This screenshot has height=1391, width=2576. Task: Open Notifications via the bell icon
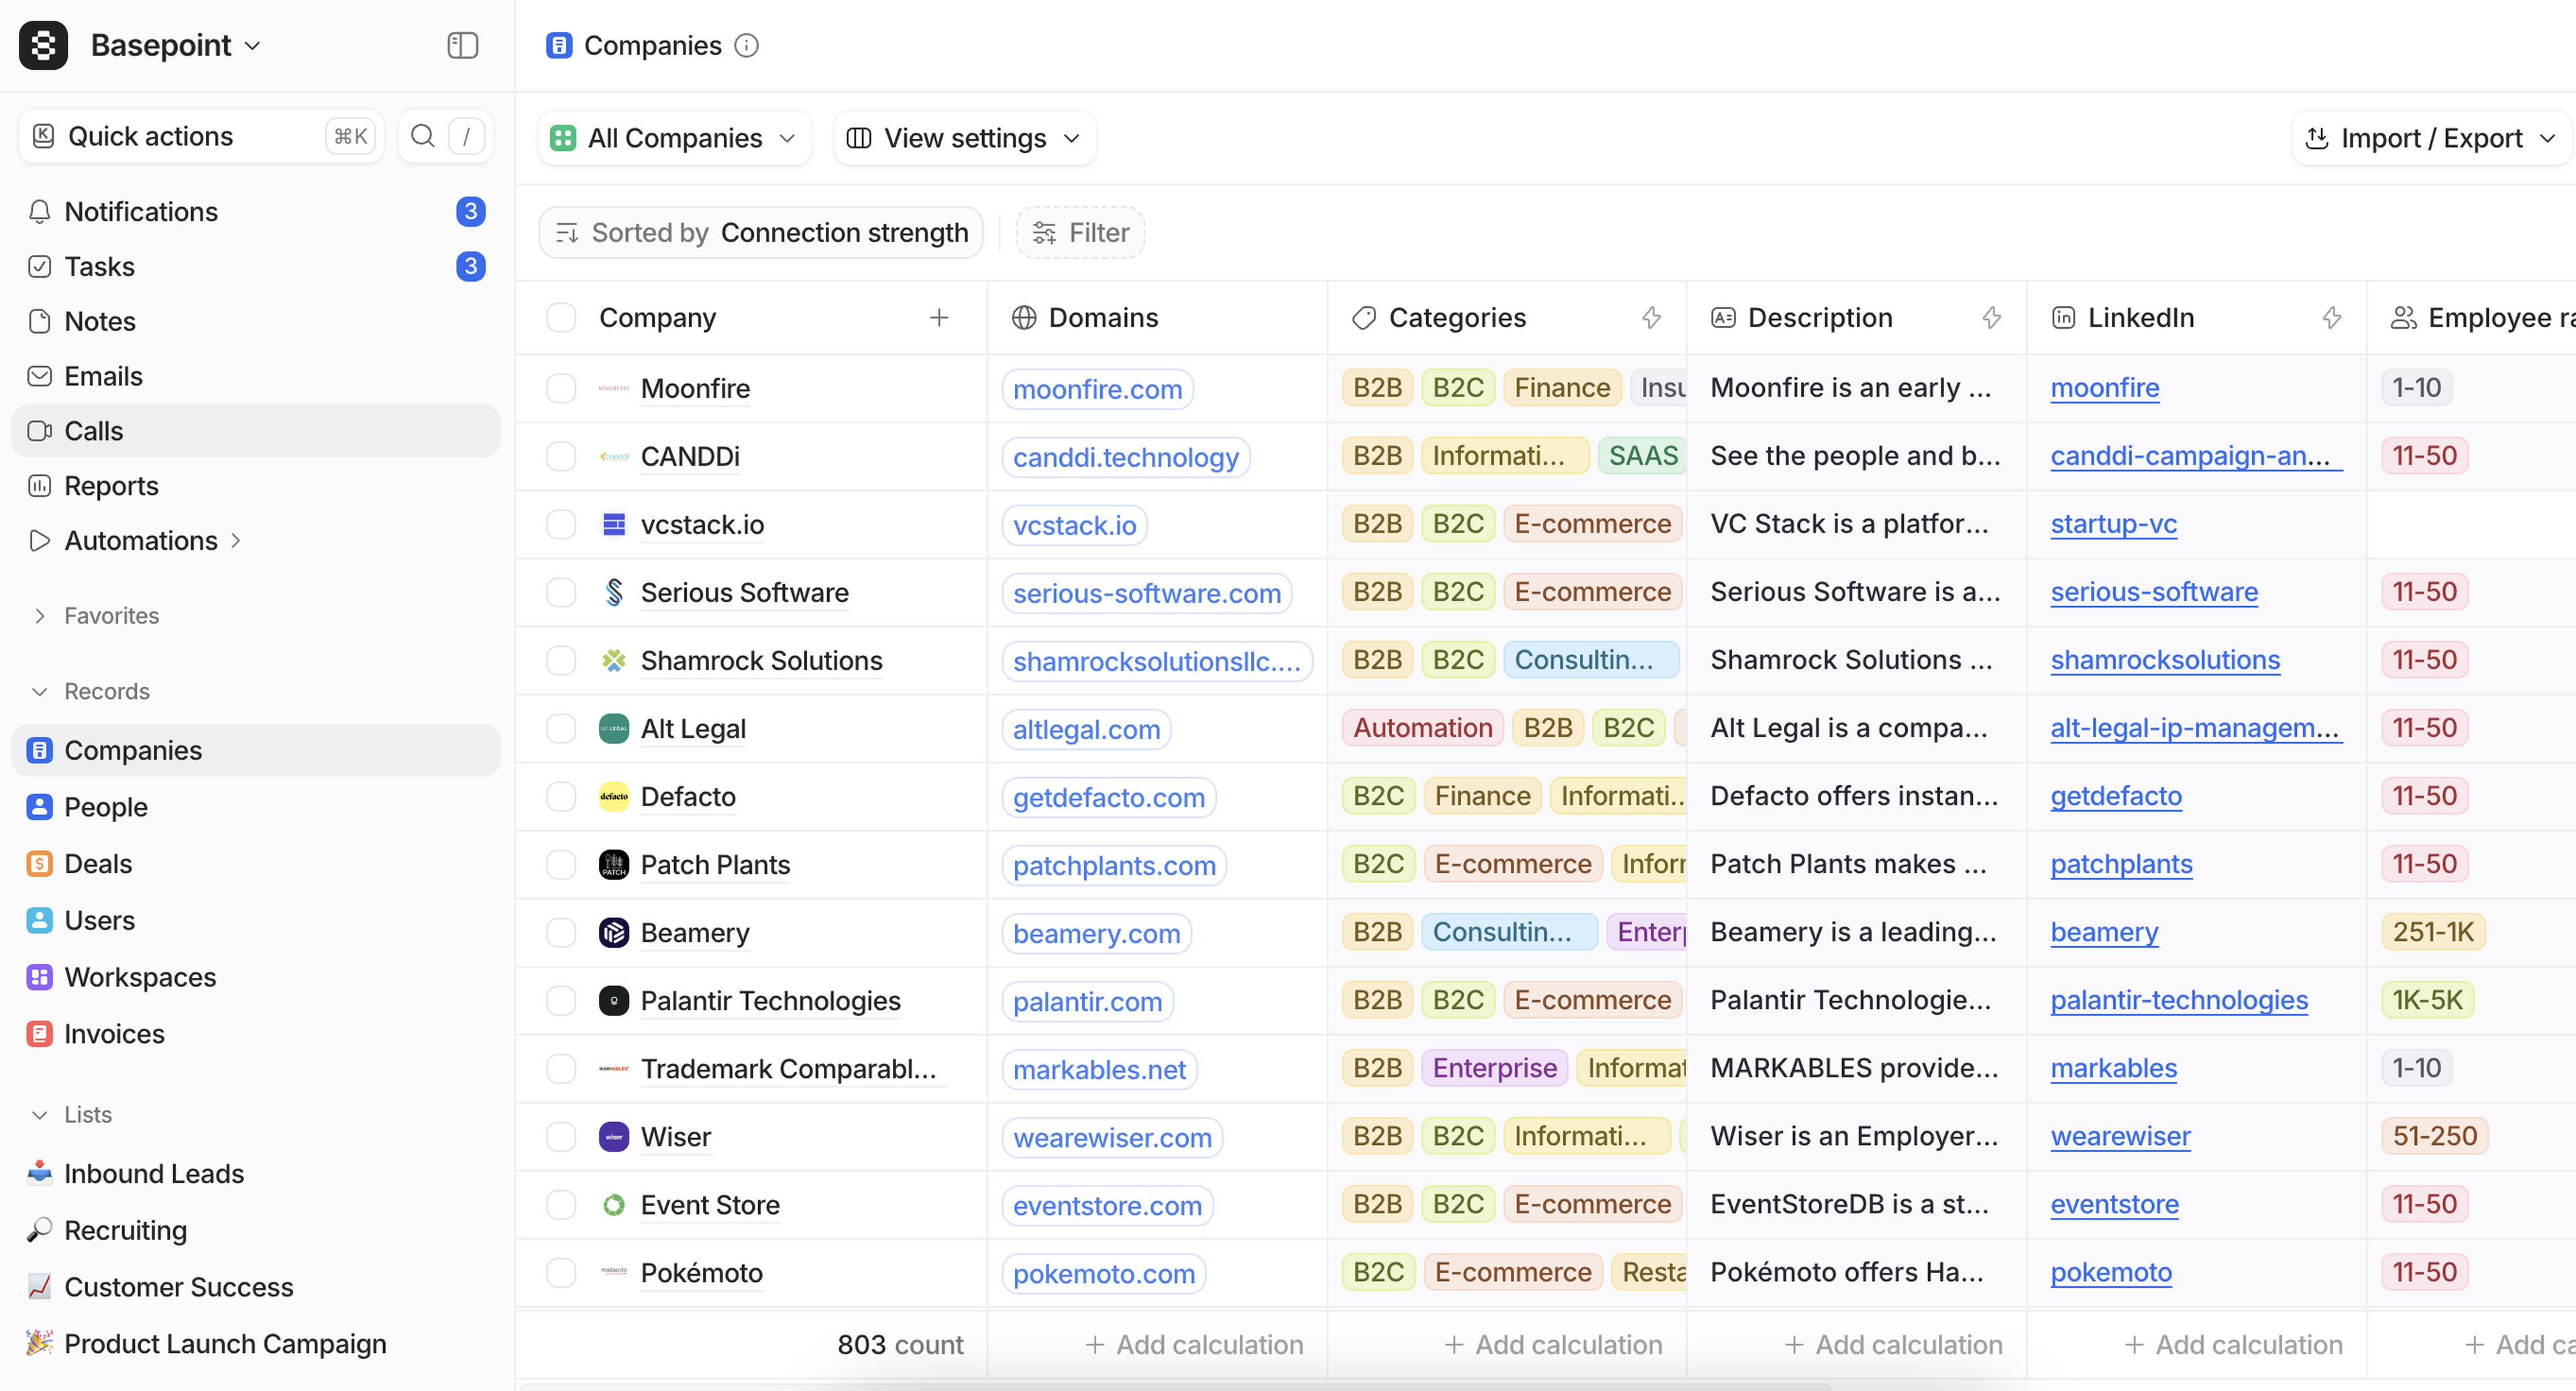click(x=40, y=212)
